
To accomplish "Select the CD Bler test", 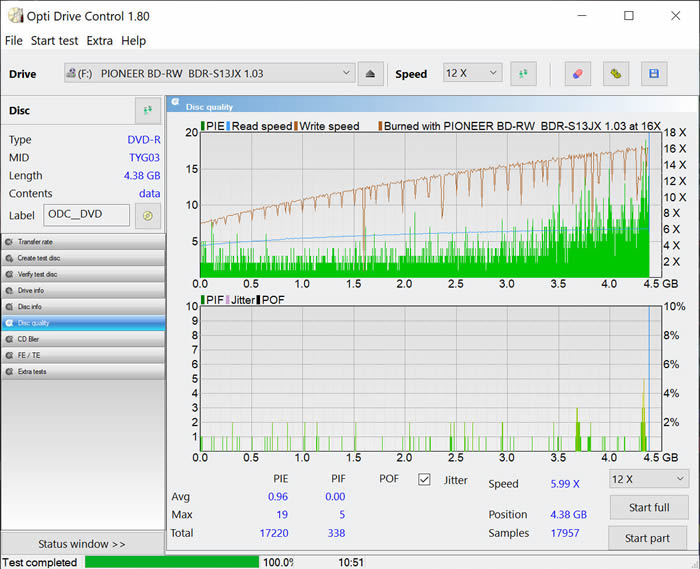I will pos(83,339).
